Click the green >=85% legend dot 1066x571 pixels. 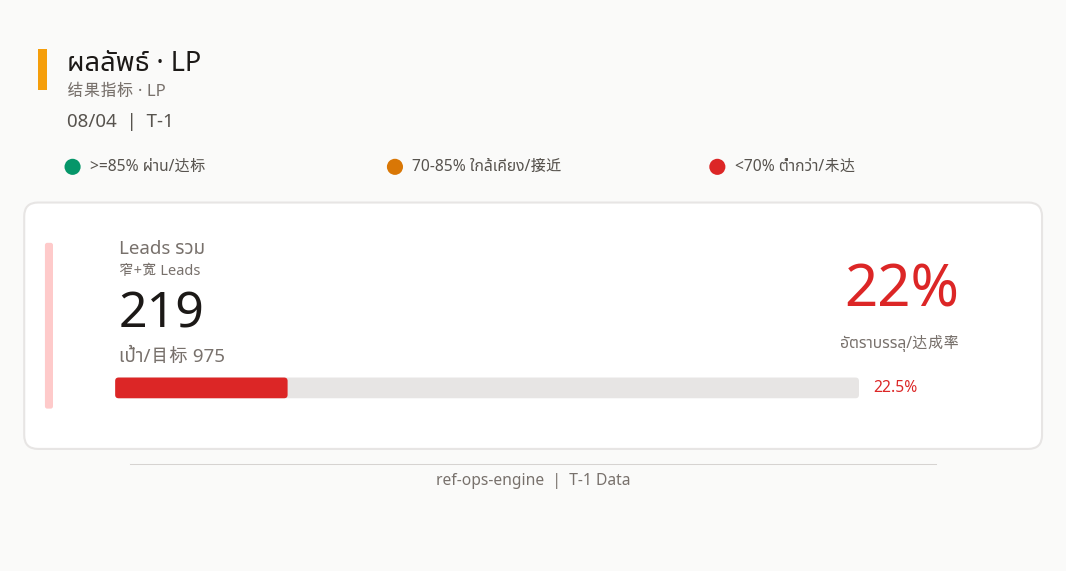tap(72, 167)
